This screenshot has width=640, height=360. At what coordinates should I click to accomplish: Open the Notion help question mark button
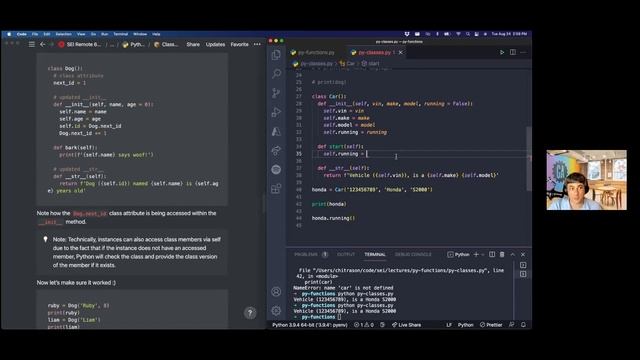click(x=250, y=313)
